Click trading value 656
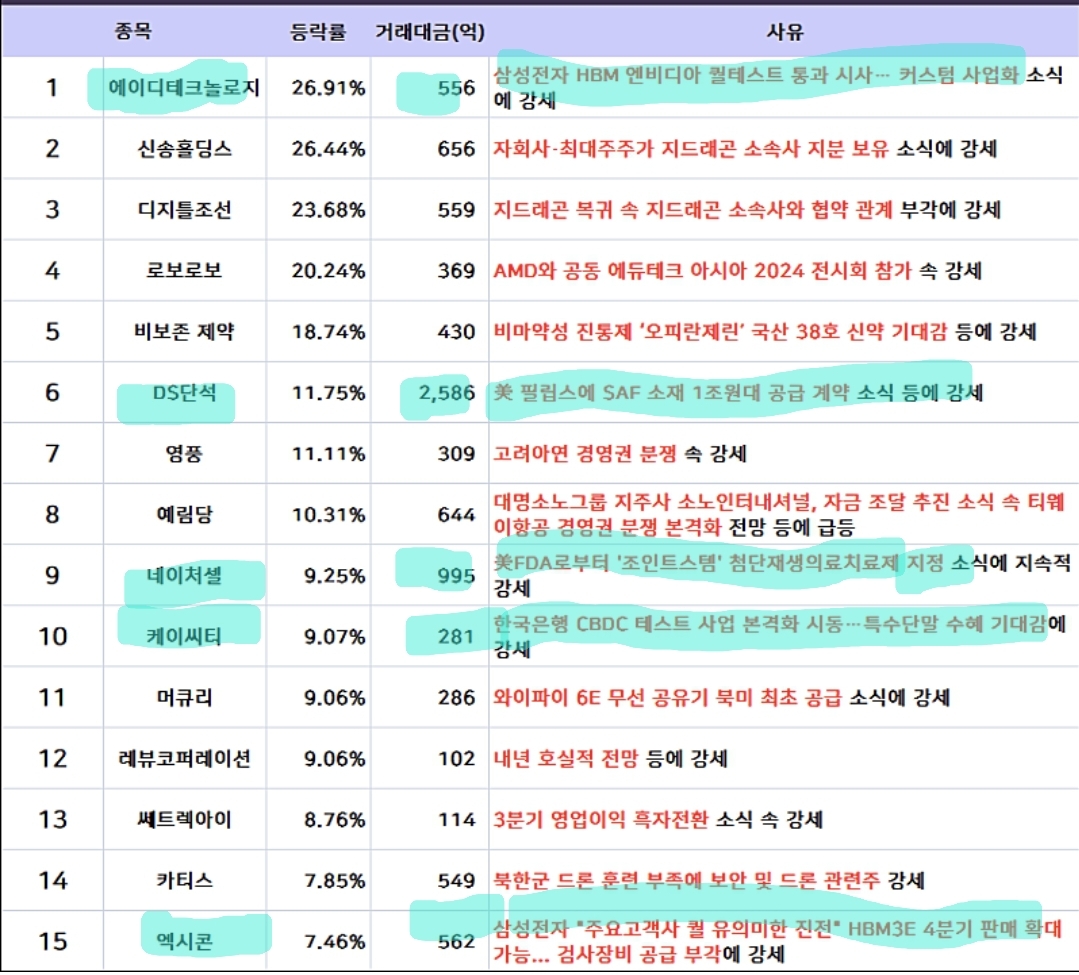Image resolution: width=1079 pixels, height=975 pixels. click(x=456, y=149)
